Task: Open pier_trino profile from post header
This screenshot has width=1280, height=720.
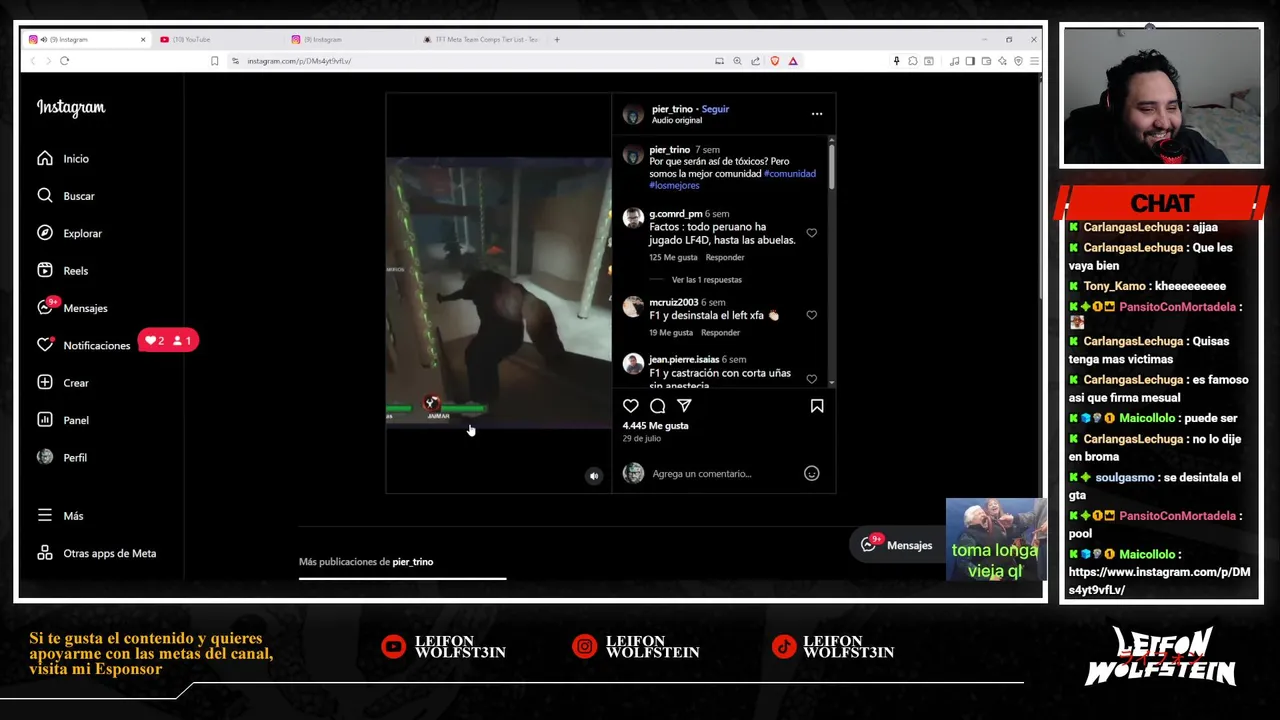Action: coord(672,109)
